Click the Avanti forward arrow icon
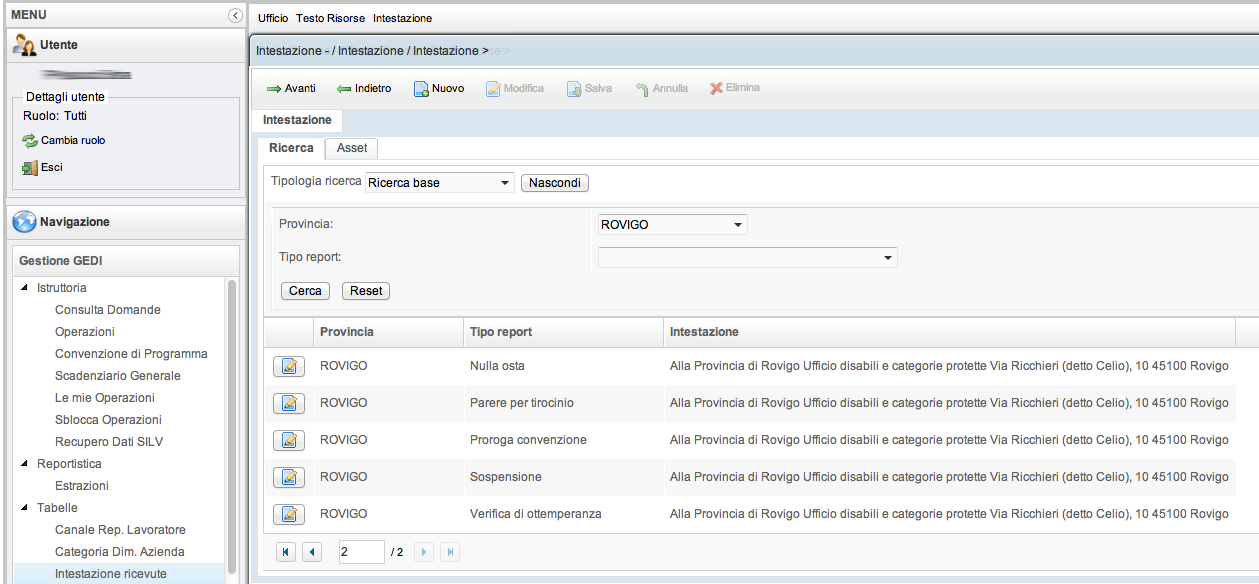 [273, 89]
